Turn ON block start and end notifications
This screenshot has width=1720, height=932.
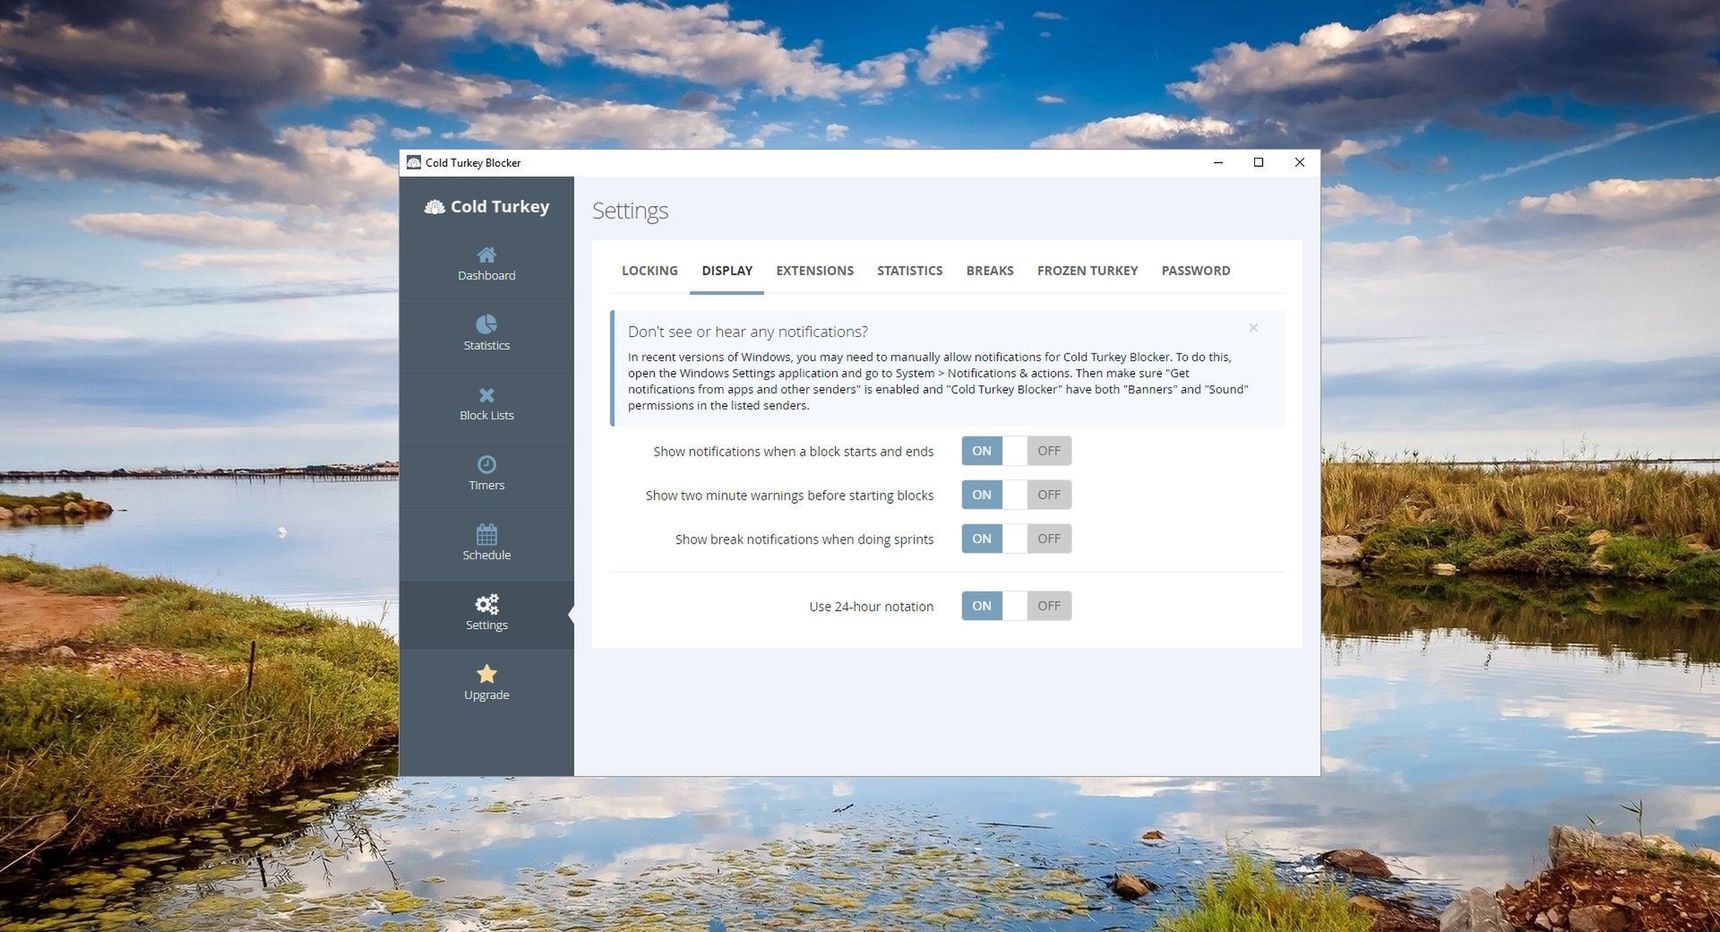(x=982, y=451)
